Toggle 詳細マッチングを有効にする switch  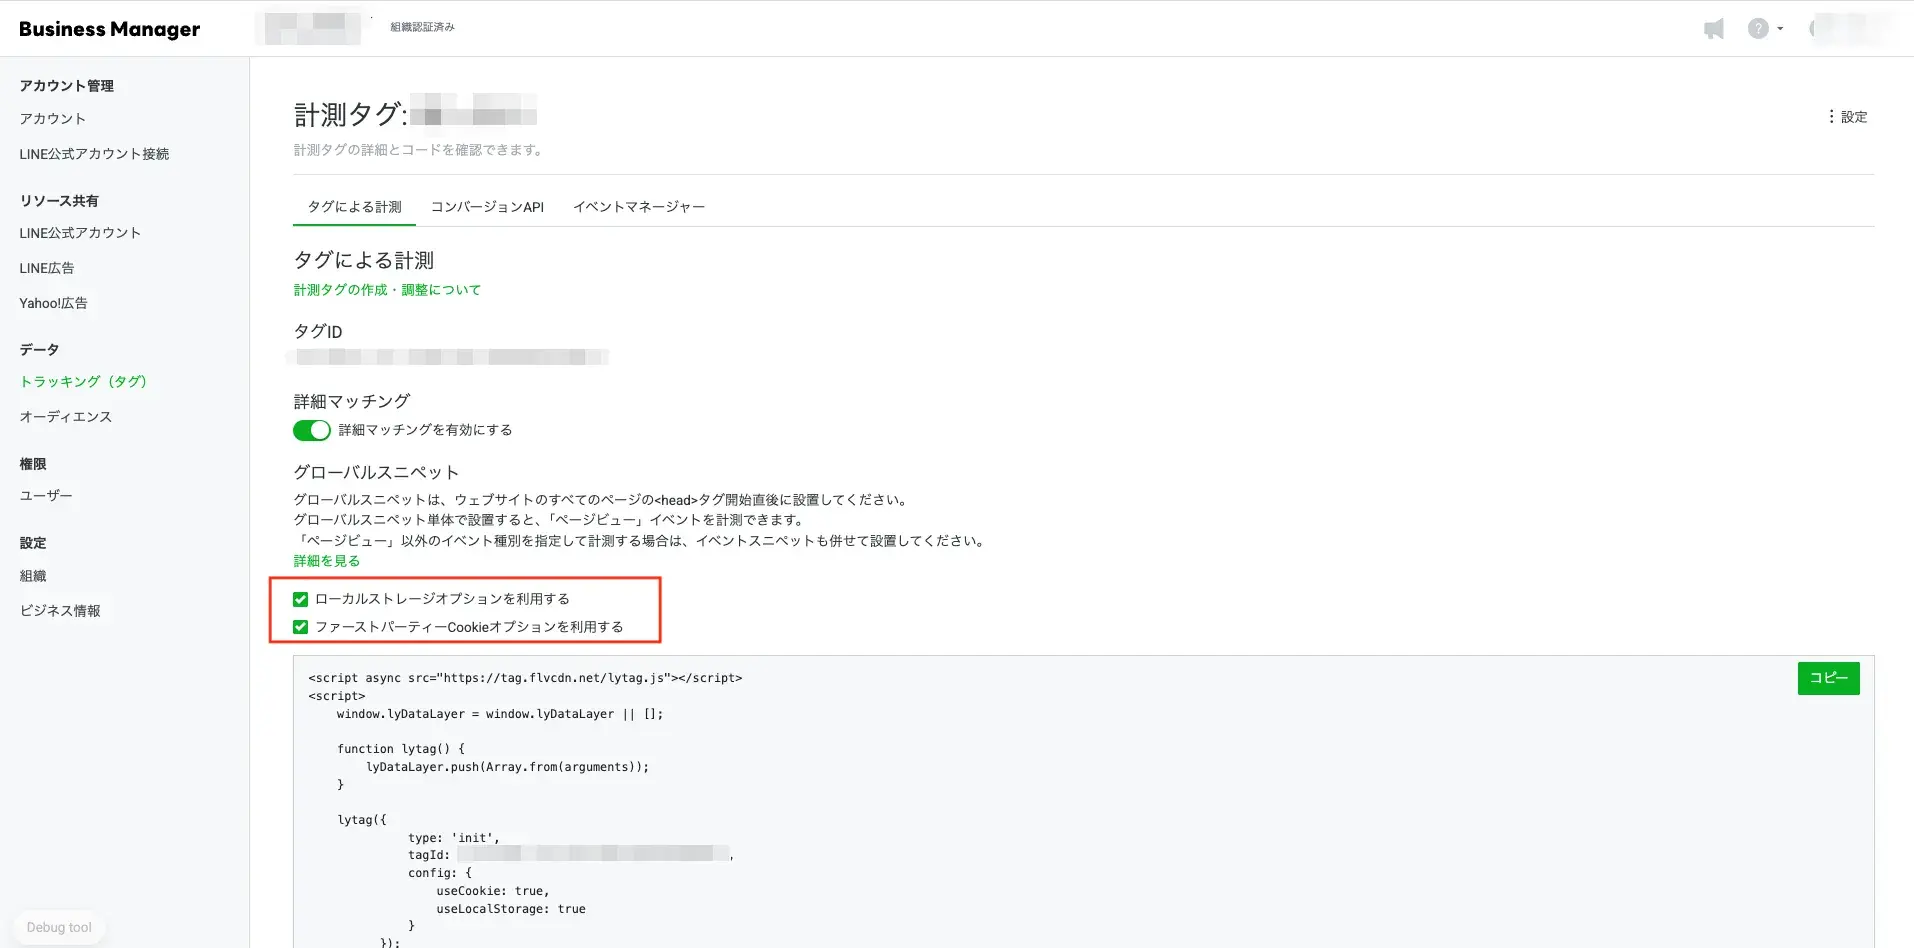click(x=311, y=430)
